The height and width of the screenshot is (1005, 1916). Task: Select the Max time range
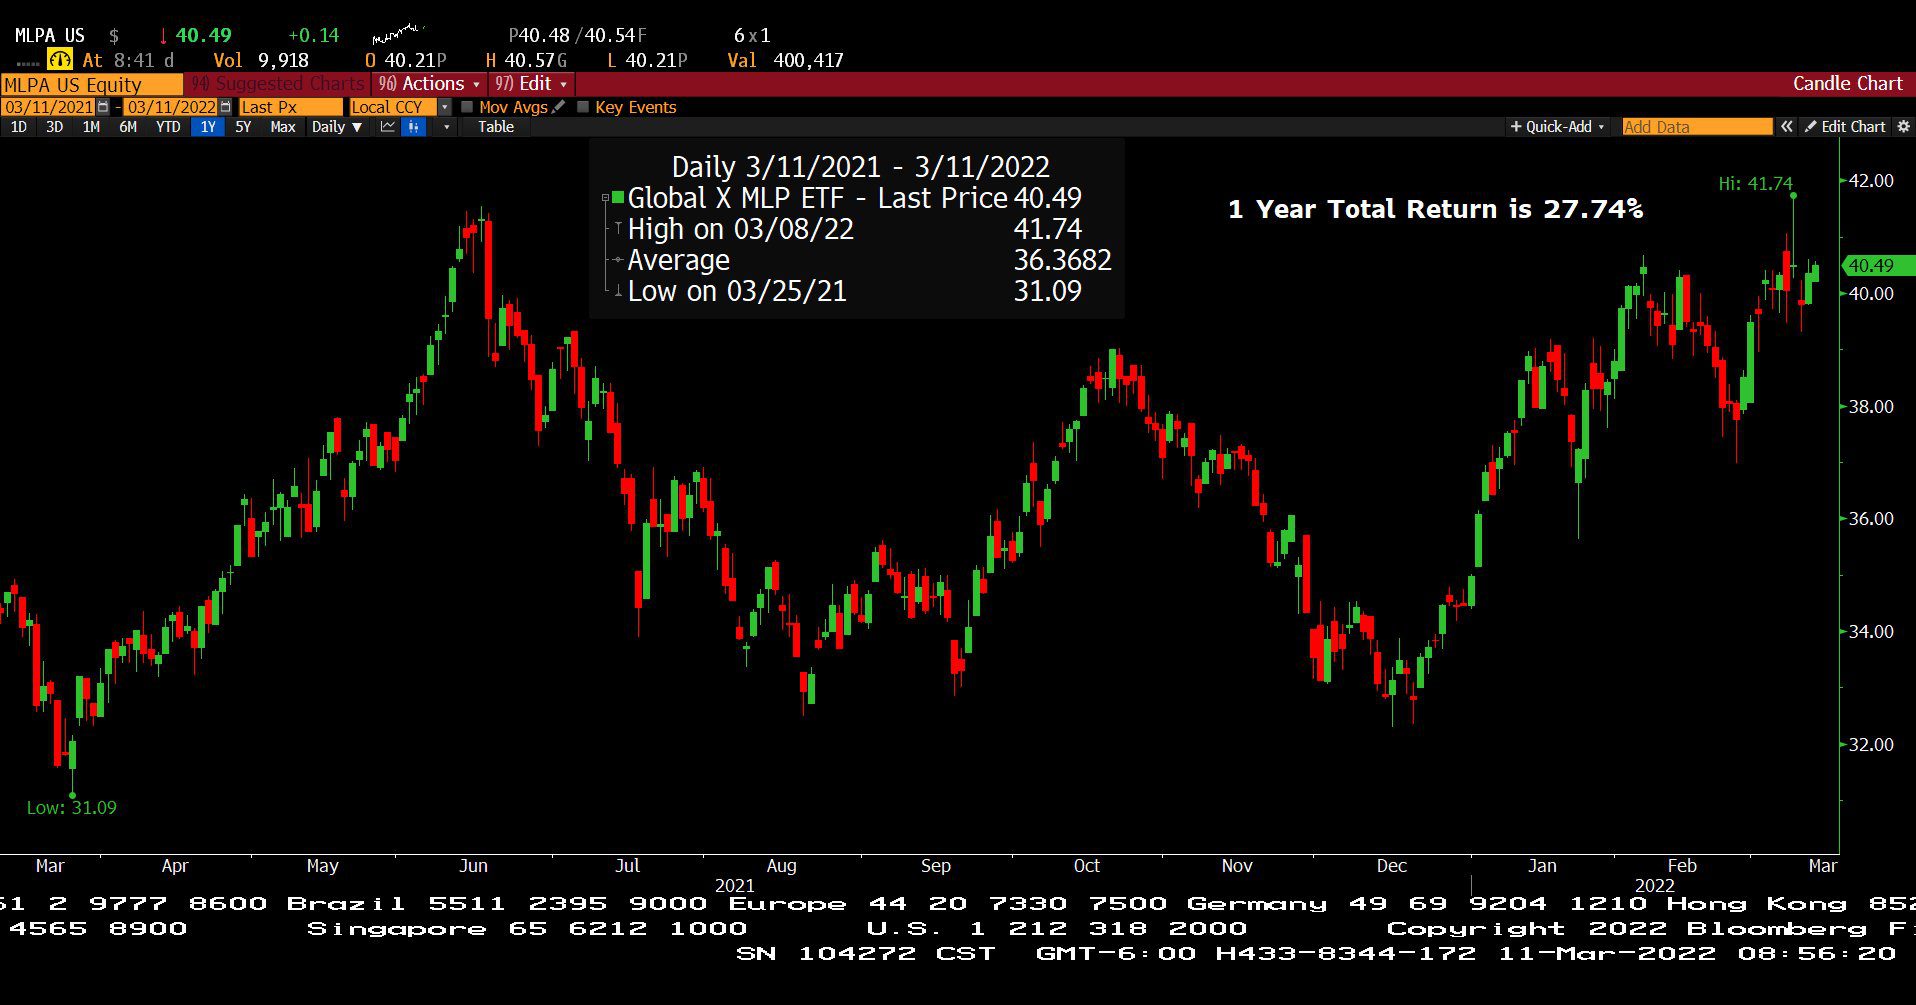coord(283,127)
